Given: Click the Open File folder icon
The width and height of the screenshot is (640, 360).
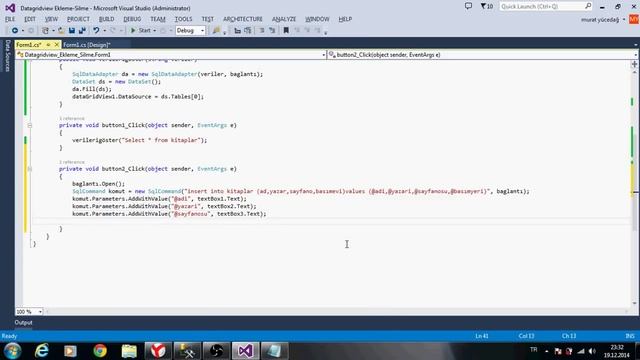Looking at the screenshot, I should click(x=61, y=31).
